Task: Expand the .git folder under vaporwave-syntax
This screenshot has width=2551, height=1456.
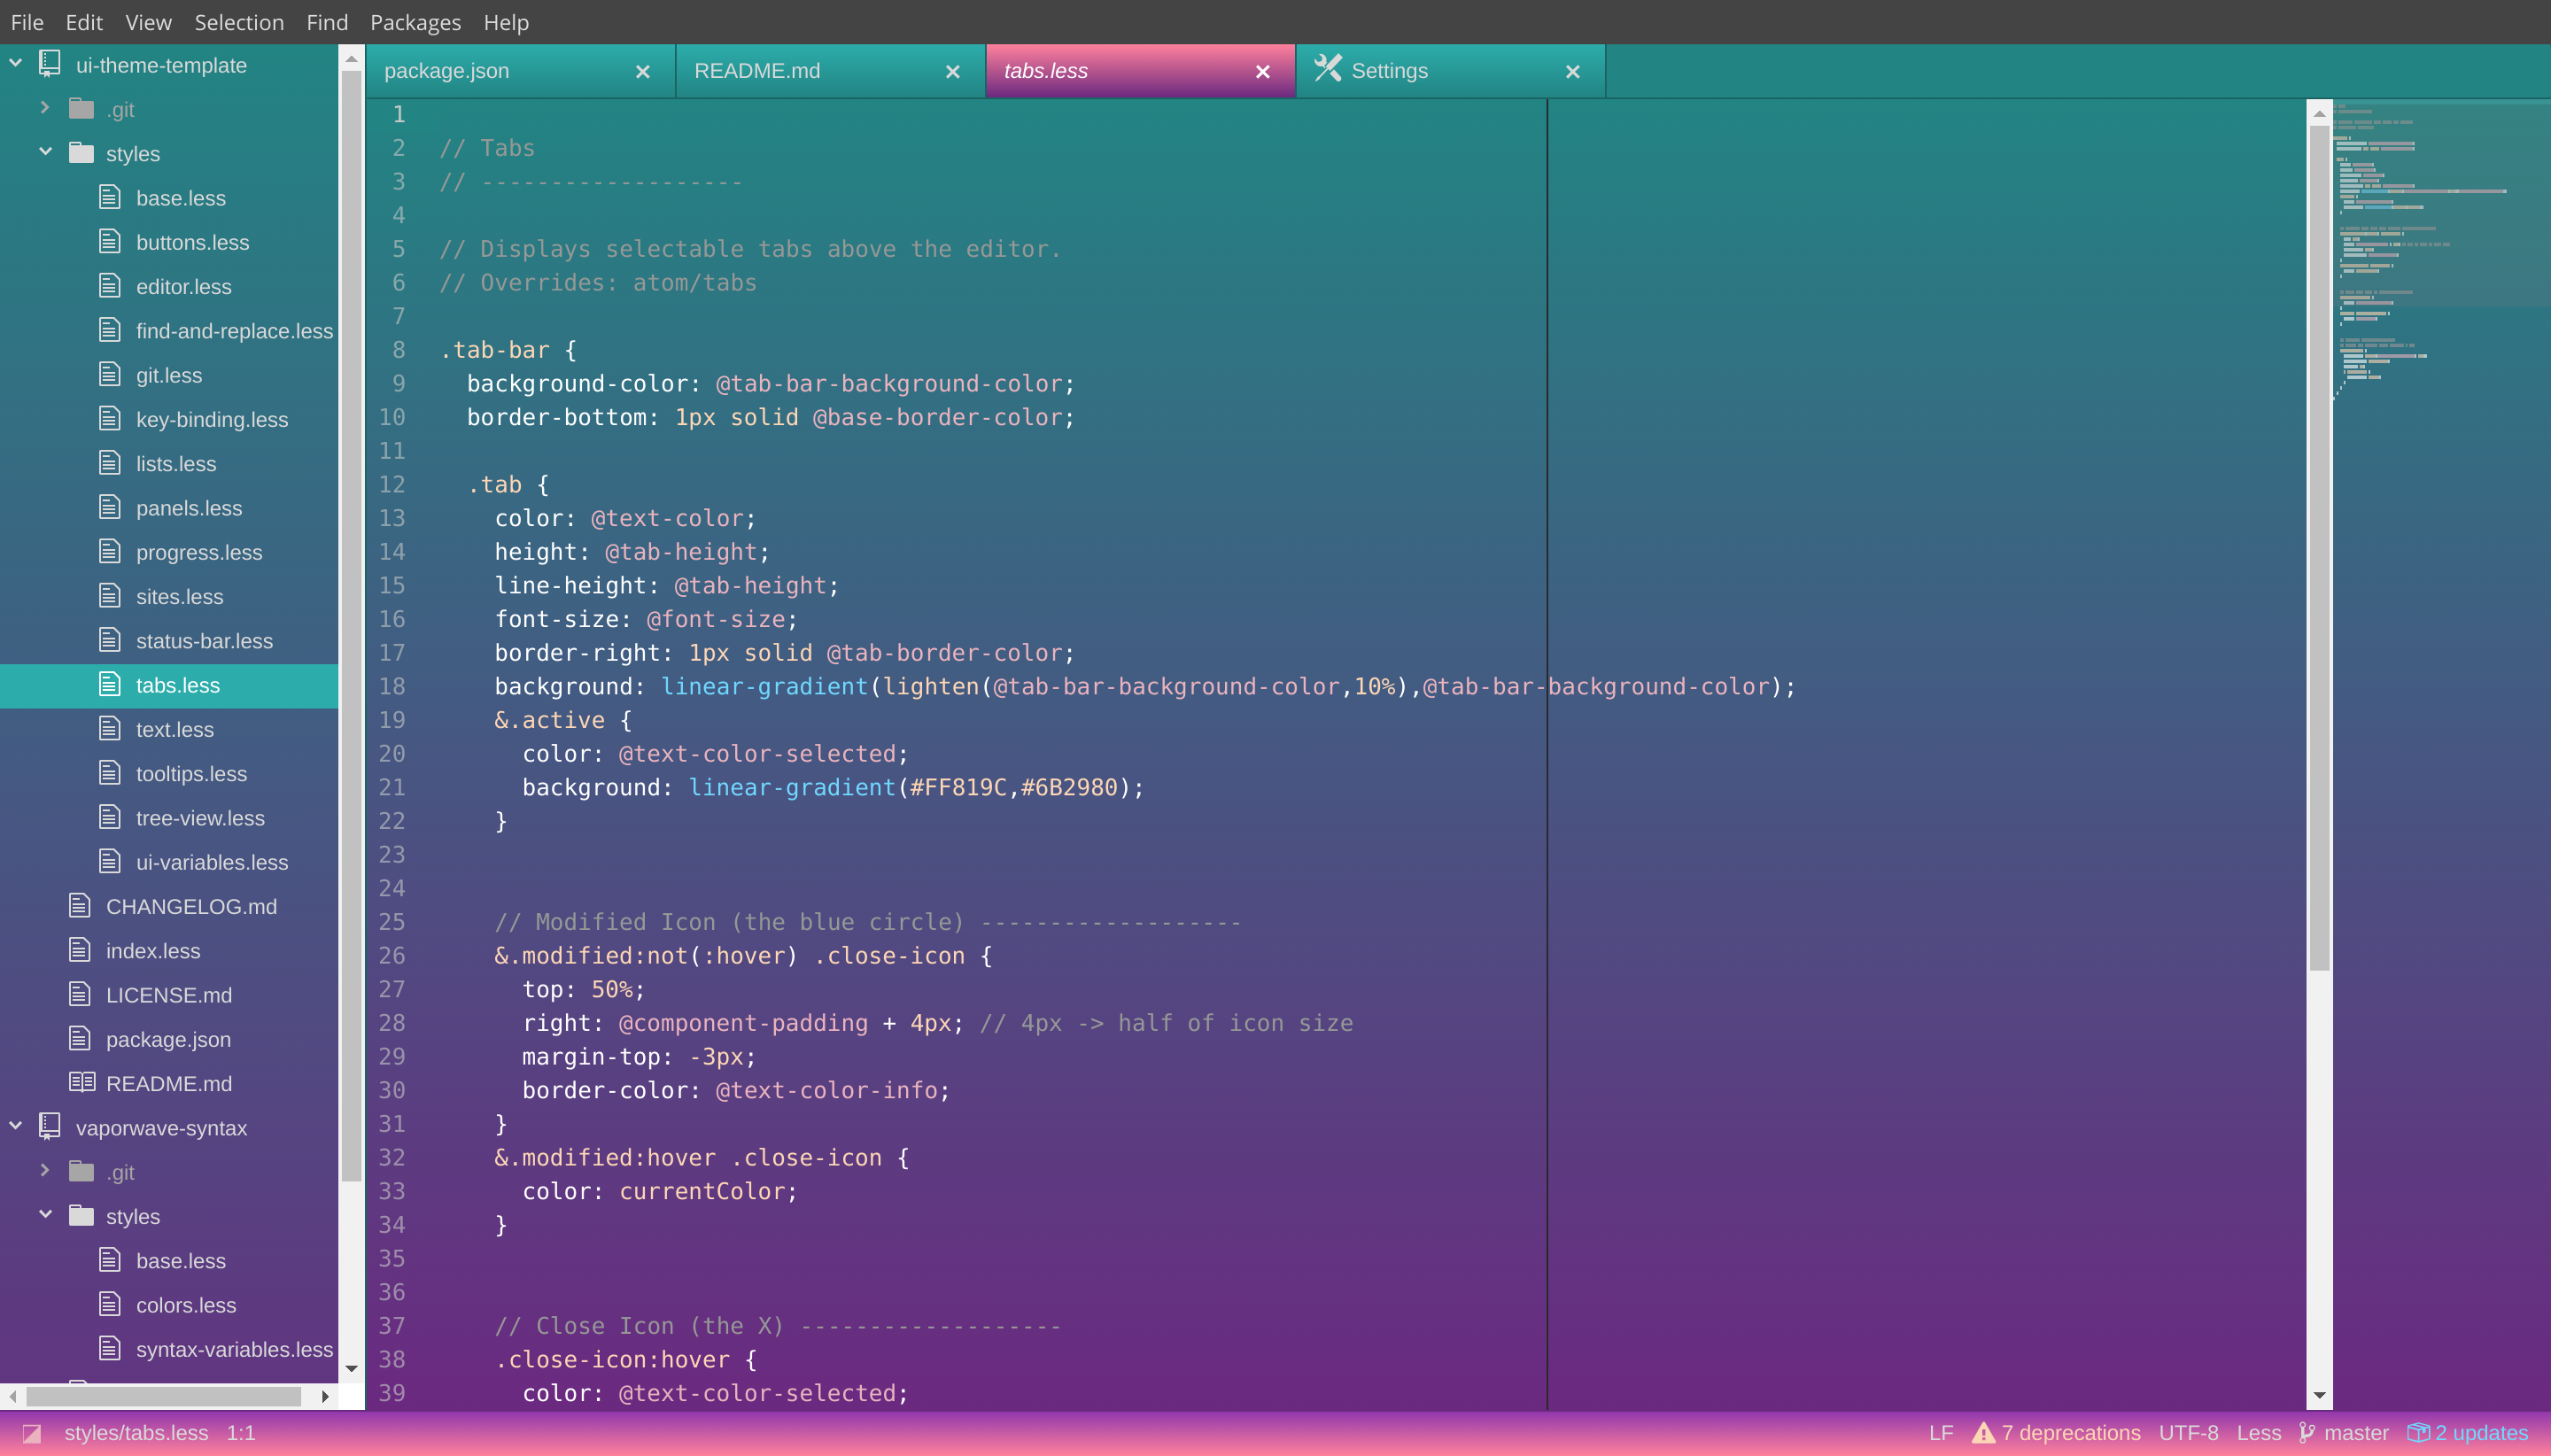Action: tap(45, 1170)
